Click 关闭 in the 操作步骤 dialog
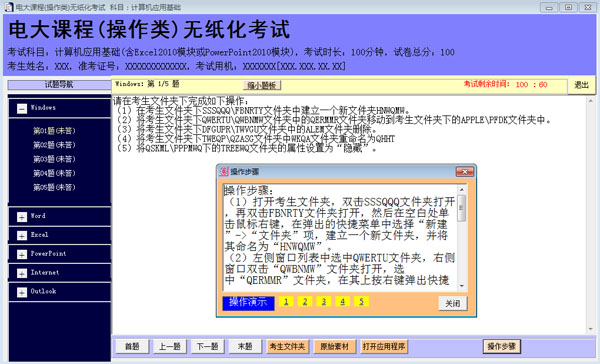This screenshot has width=600, height=364. 453,304
